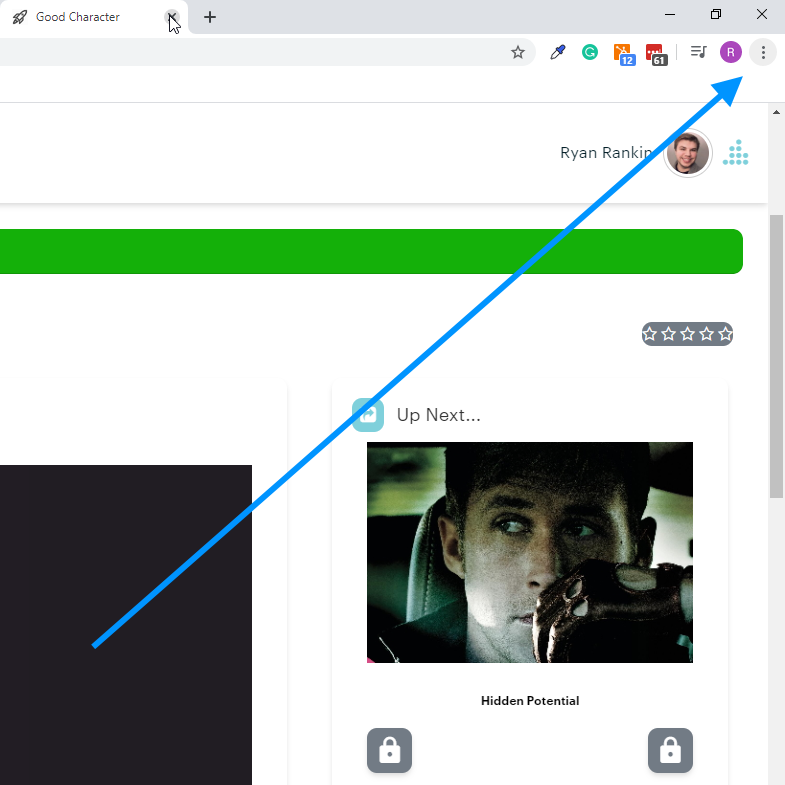Open the purple R Chrome profile menu
The width and height of the screenshot is (785, 785).
coord(731,52)
